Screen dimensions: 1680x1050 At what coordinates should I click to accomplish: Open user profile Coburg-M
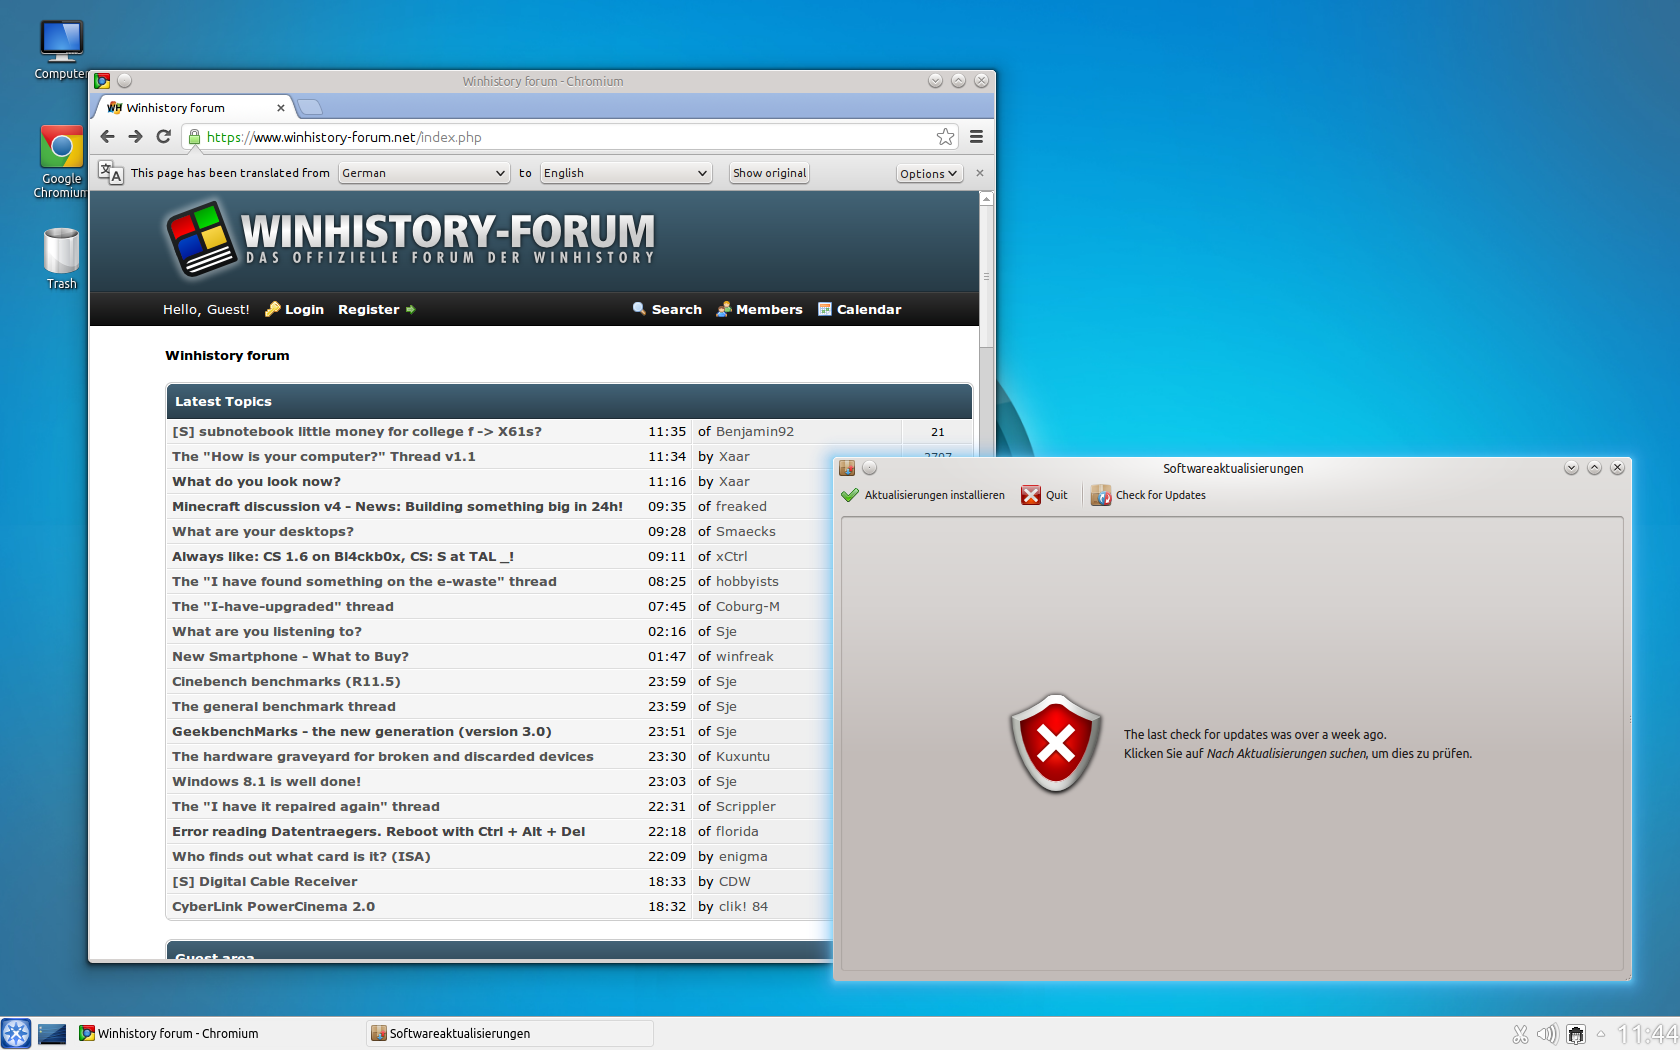point(747,607)
